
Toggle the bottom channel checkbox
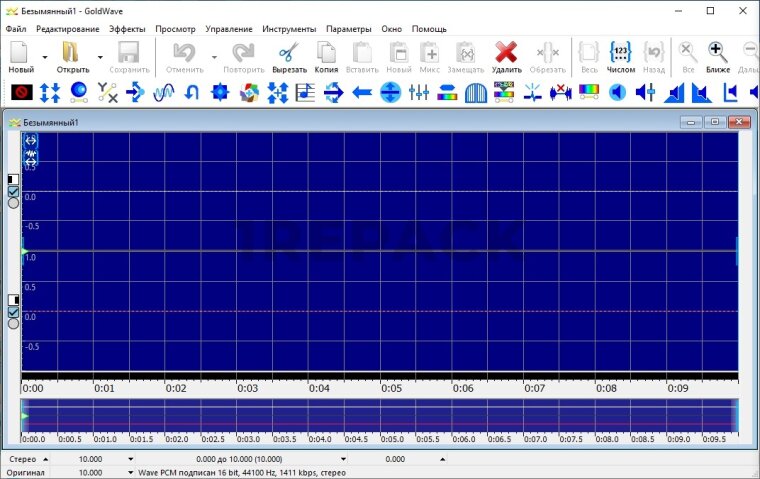(x=13, y=312)
